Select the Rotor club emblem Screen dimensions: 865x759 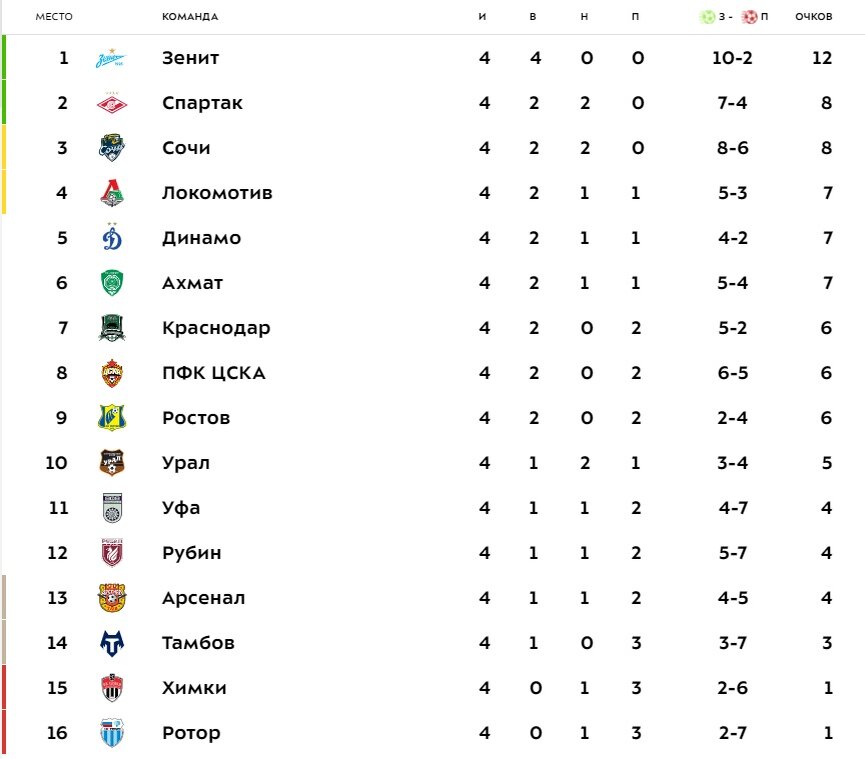click(x=111, y=733)
